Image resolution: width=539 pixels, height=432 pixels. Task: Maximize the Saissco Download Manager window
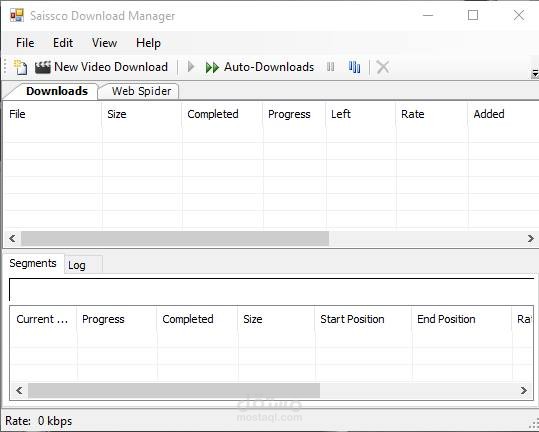473,15
